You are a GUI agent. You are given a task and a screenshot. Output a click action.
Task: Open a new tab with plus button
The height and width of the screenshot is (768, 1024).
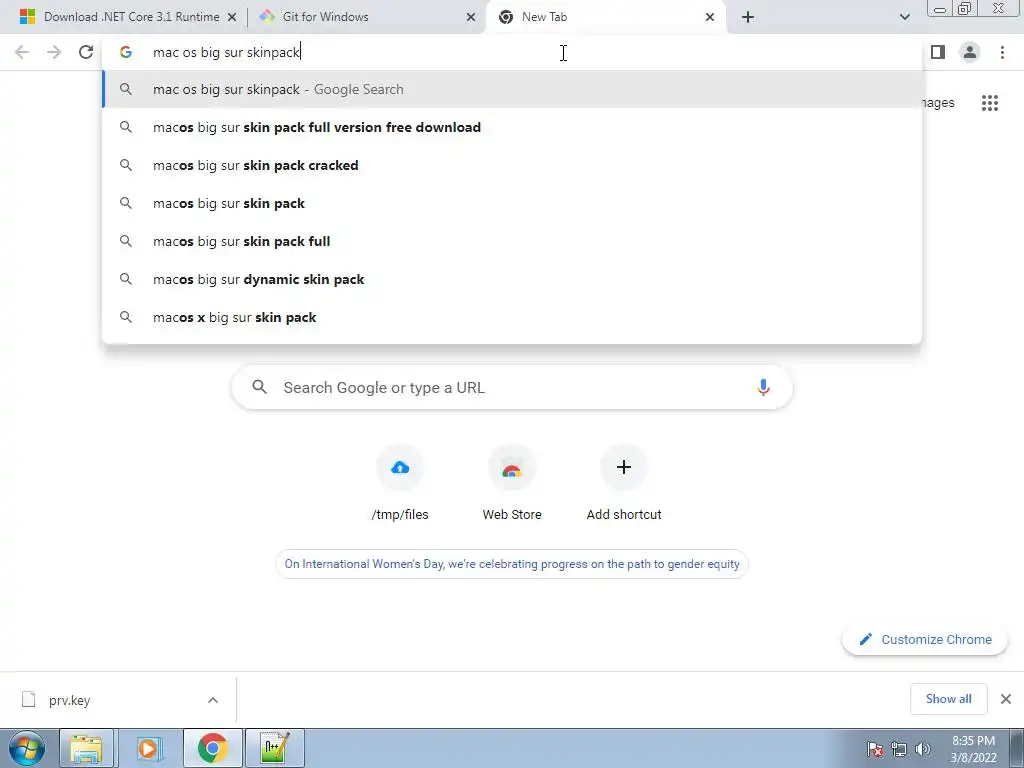tap(748, 17)
